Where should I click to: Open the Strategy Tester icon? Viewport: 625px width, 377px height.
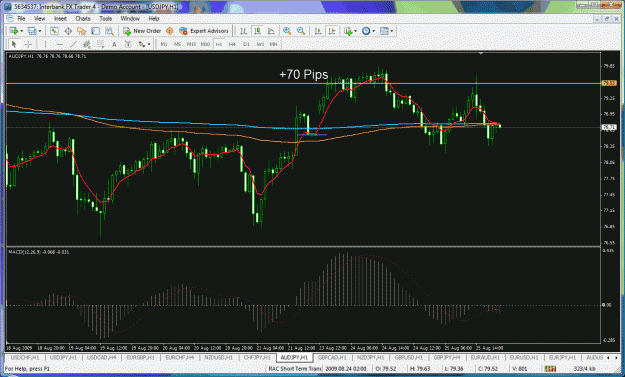tap(109, 31)
